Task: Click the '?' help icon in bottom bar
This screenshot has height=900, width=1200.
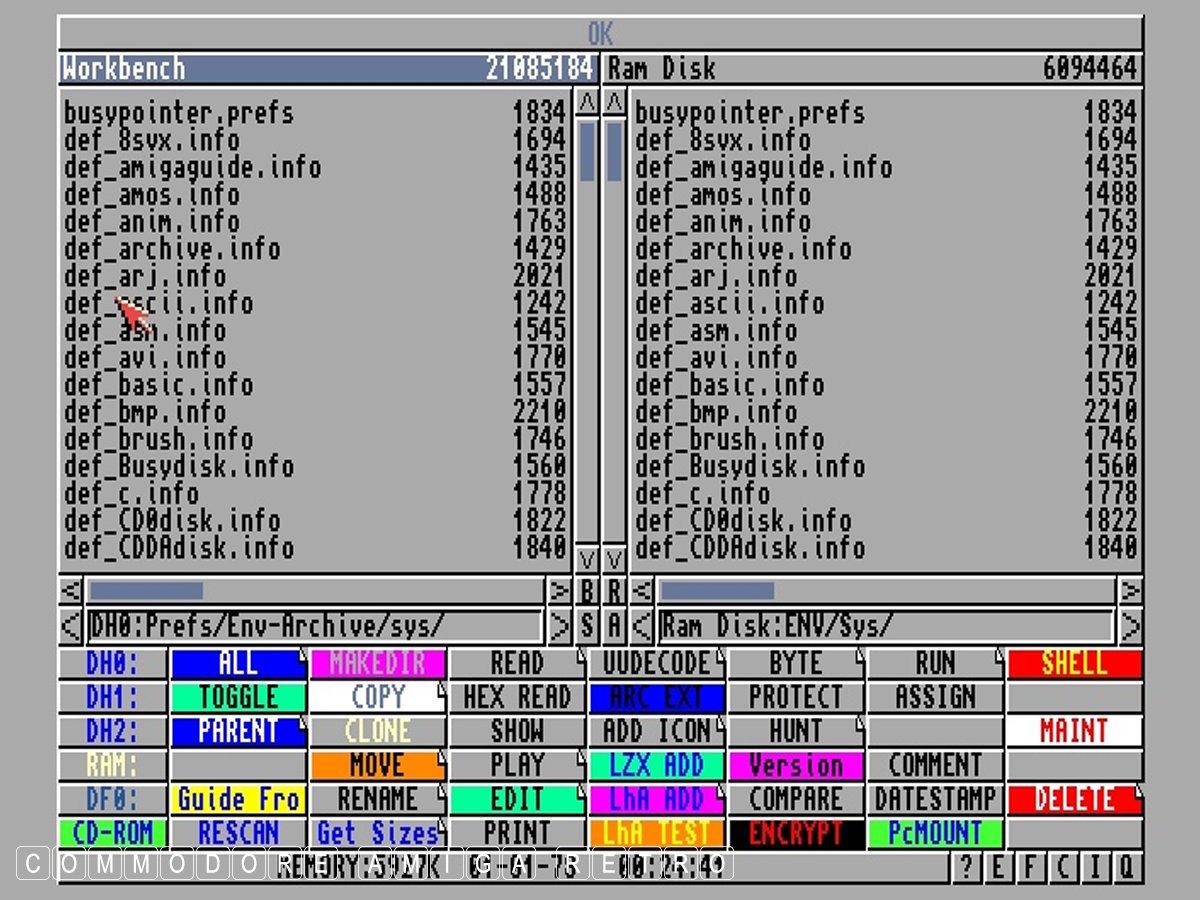Action: (x=965, y=867)
